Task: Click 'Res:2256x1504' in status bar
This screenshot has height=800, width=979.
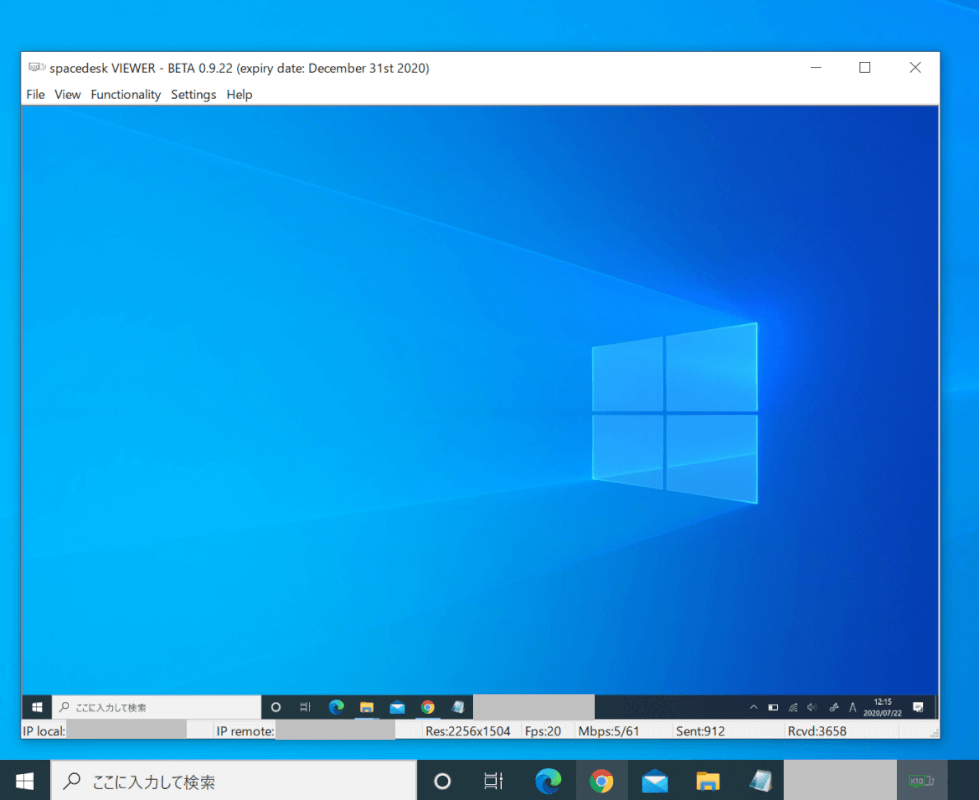Action: [x=468, y=731]
